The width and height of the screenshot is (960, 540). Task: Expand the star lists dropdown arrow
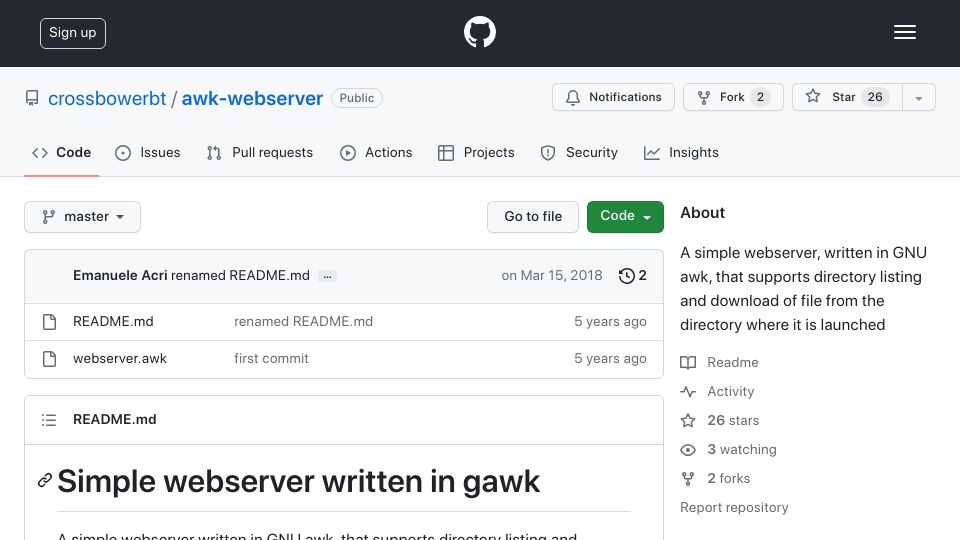[918, 98]
